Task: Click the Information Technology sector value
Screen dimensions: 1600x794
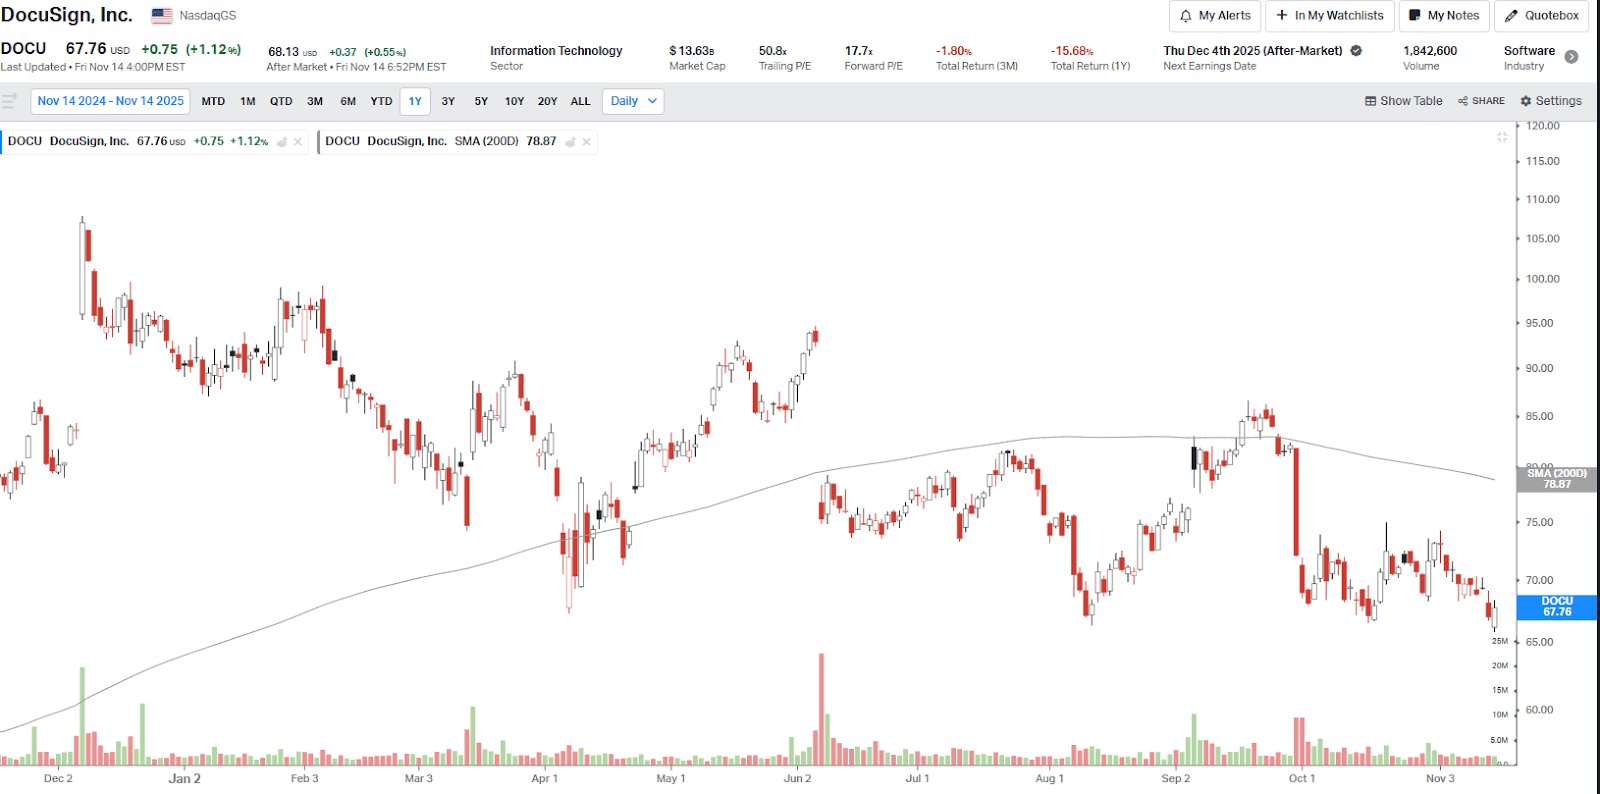Action: pos(556,51)
